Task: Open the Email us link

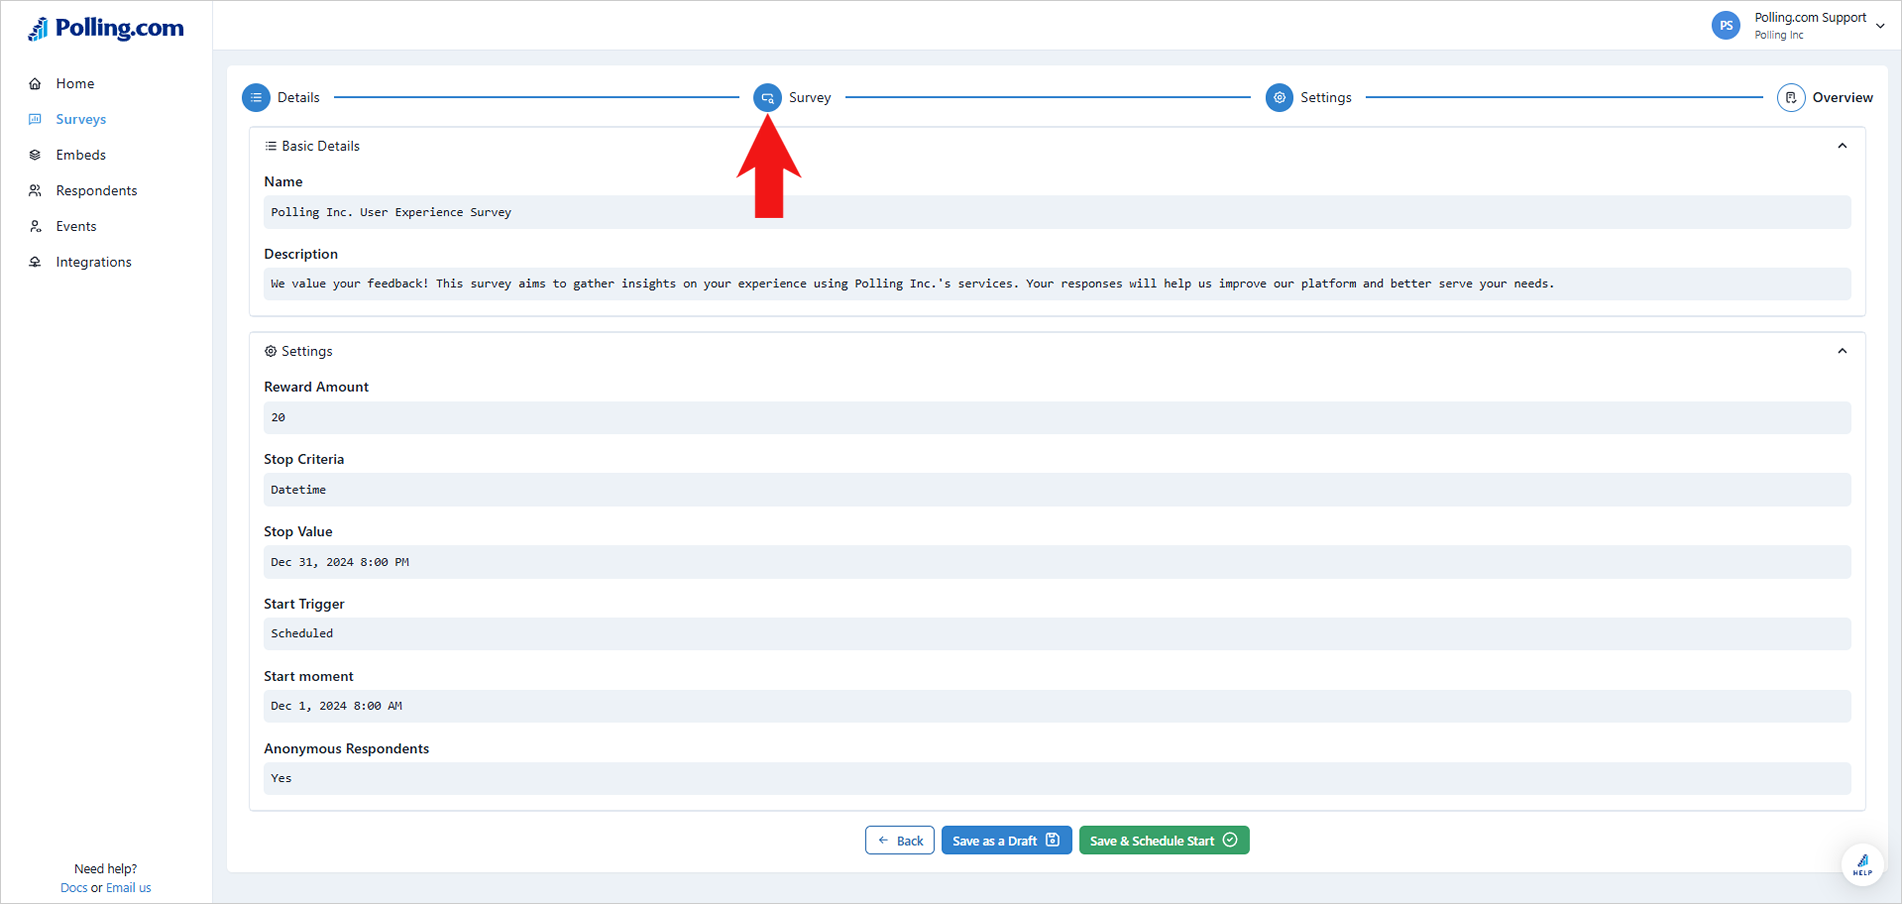Action: coord(128,888)
